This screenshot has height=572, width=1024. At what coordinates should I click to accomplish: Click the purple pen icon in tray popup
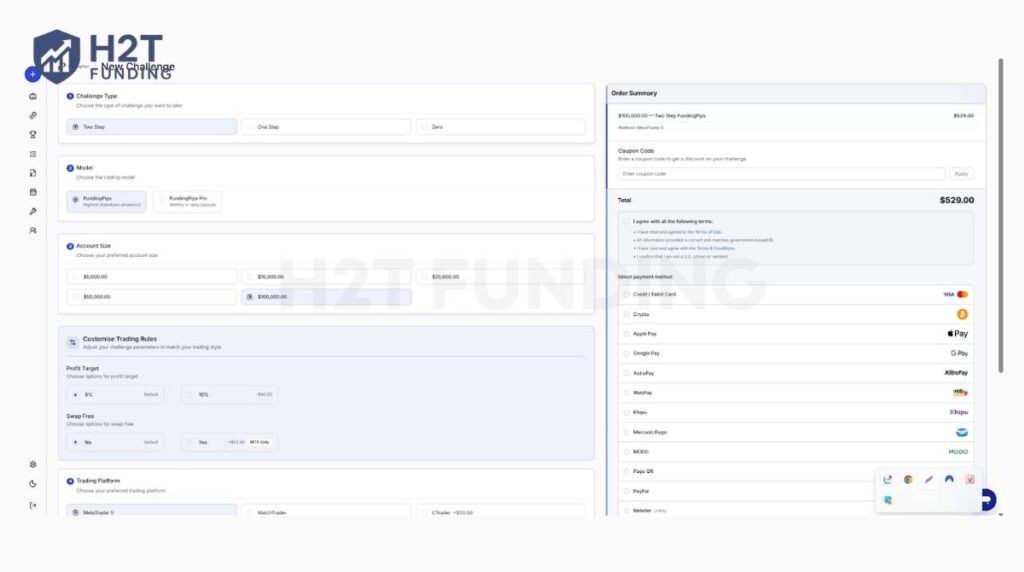[929, 479]
